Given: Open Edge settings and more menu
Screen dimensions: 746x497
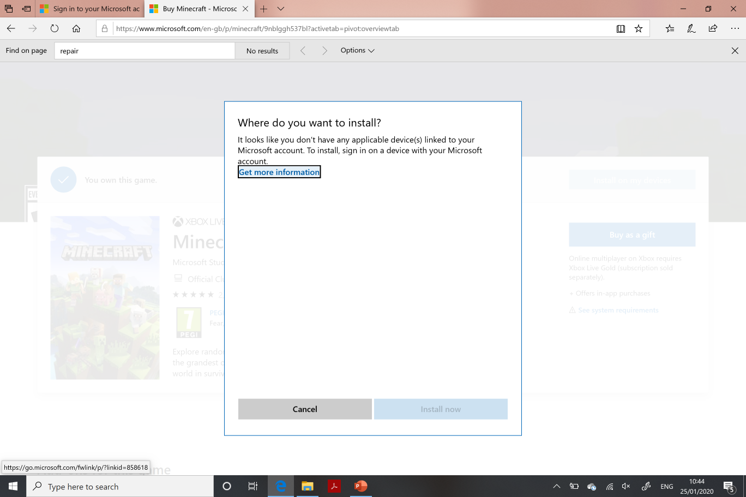Looking at the screenshot, I should click(x=735, y=29).
